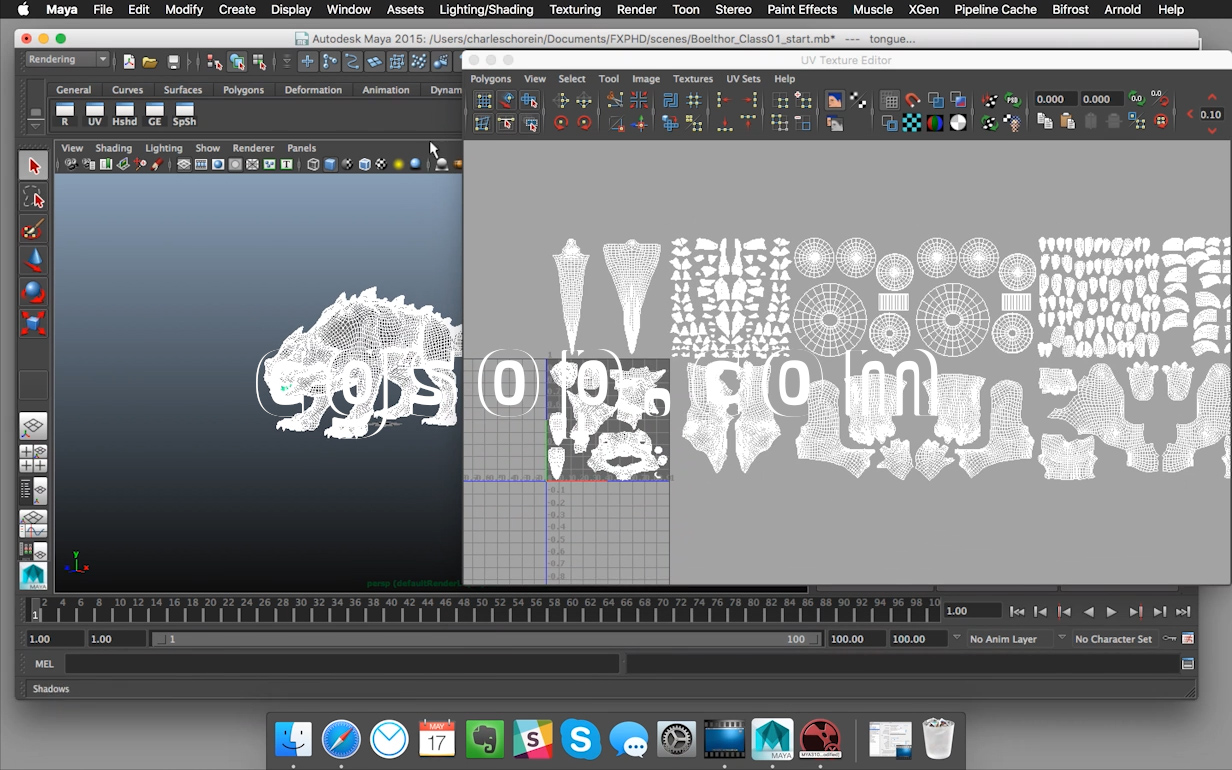Click the Hshd Hypershade shelf button
1232x770 pixels.
pyautogui.click(x=125, y=114)
